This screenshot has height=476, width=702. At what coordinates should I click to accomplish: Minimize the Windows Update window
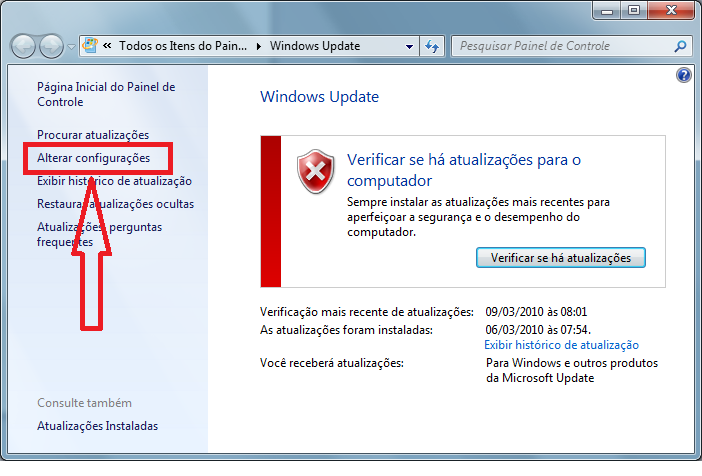607,11
